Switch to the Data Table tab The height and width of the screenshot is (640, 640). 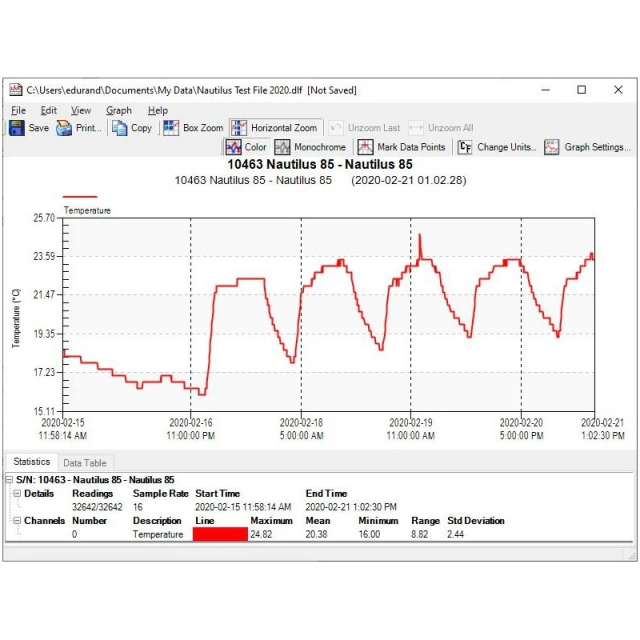click(85, 463)
